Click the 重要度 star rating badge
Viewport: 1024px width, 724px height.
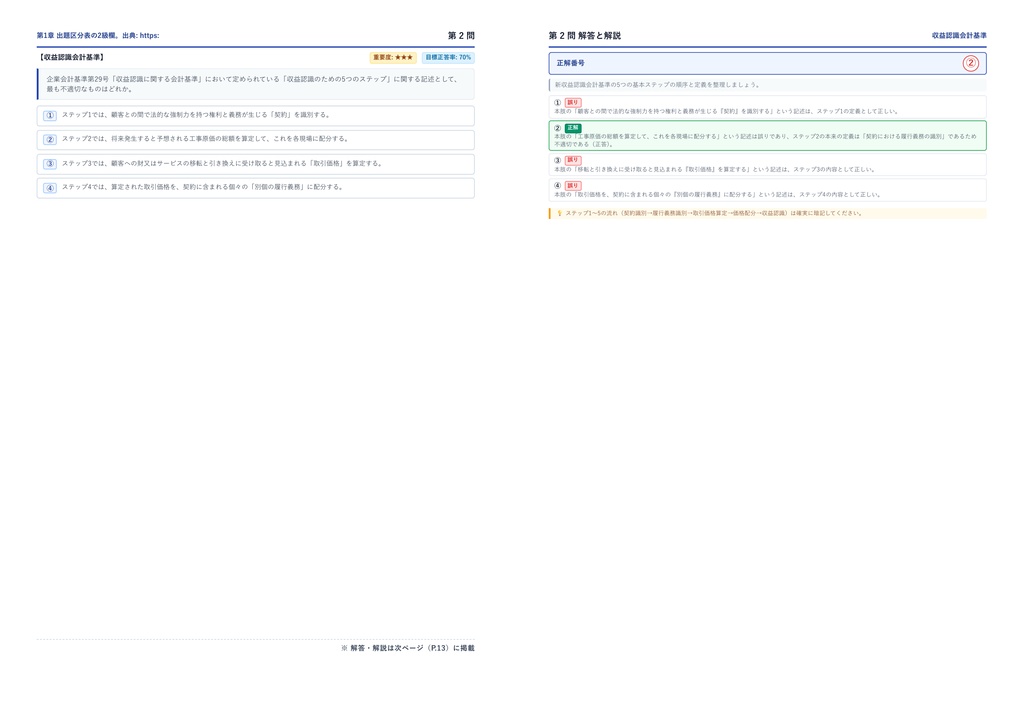point(393,57)
